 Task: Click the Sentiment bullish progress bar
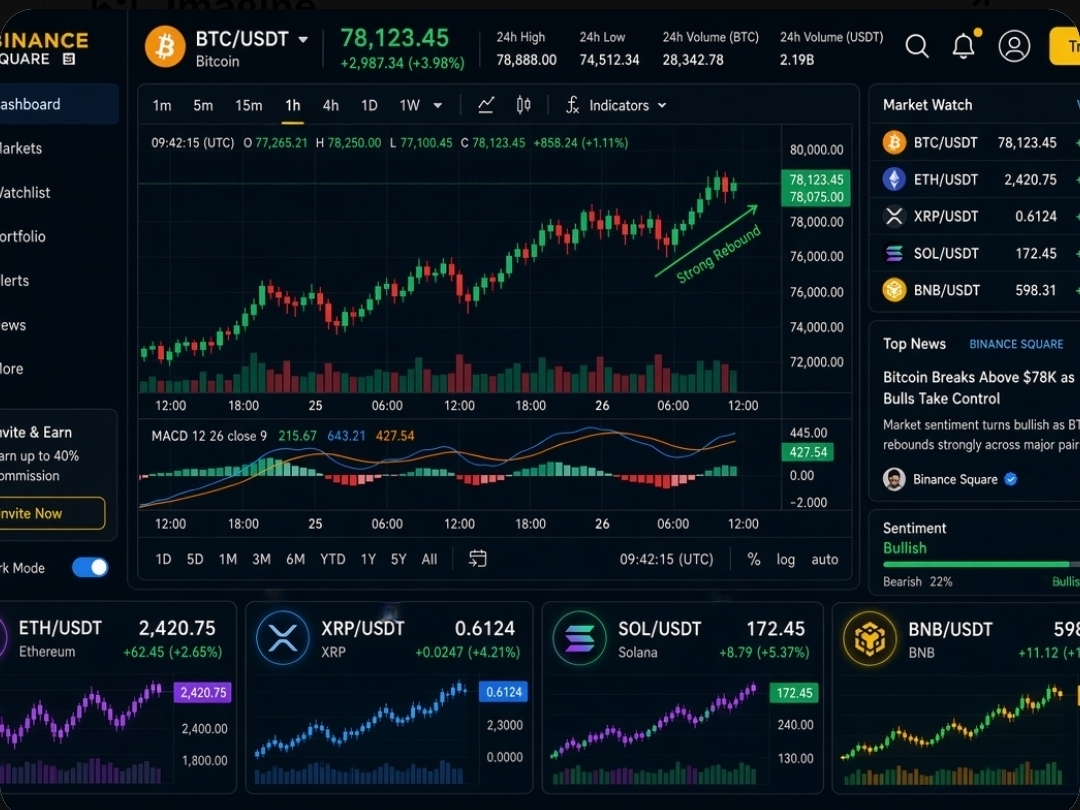981,565
